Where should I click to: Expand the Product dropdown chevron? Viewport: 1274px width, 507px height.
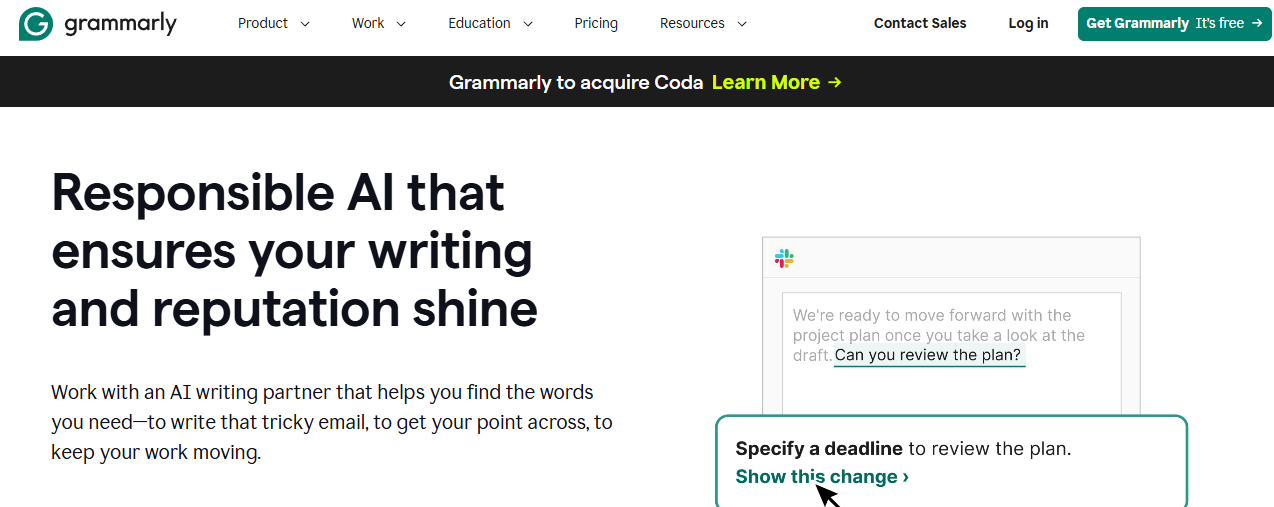[305, 24]
